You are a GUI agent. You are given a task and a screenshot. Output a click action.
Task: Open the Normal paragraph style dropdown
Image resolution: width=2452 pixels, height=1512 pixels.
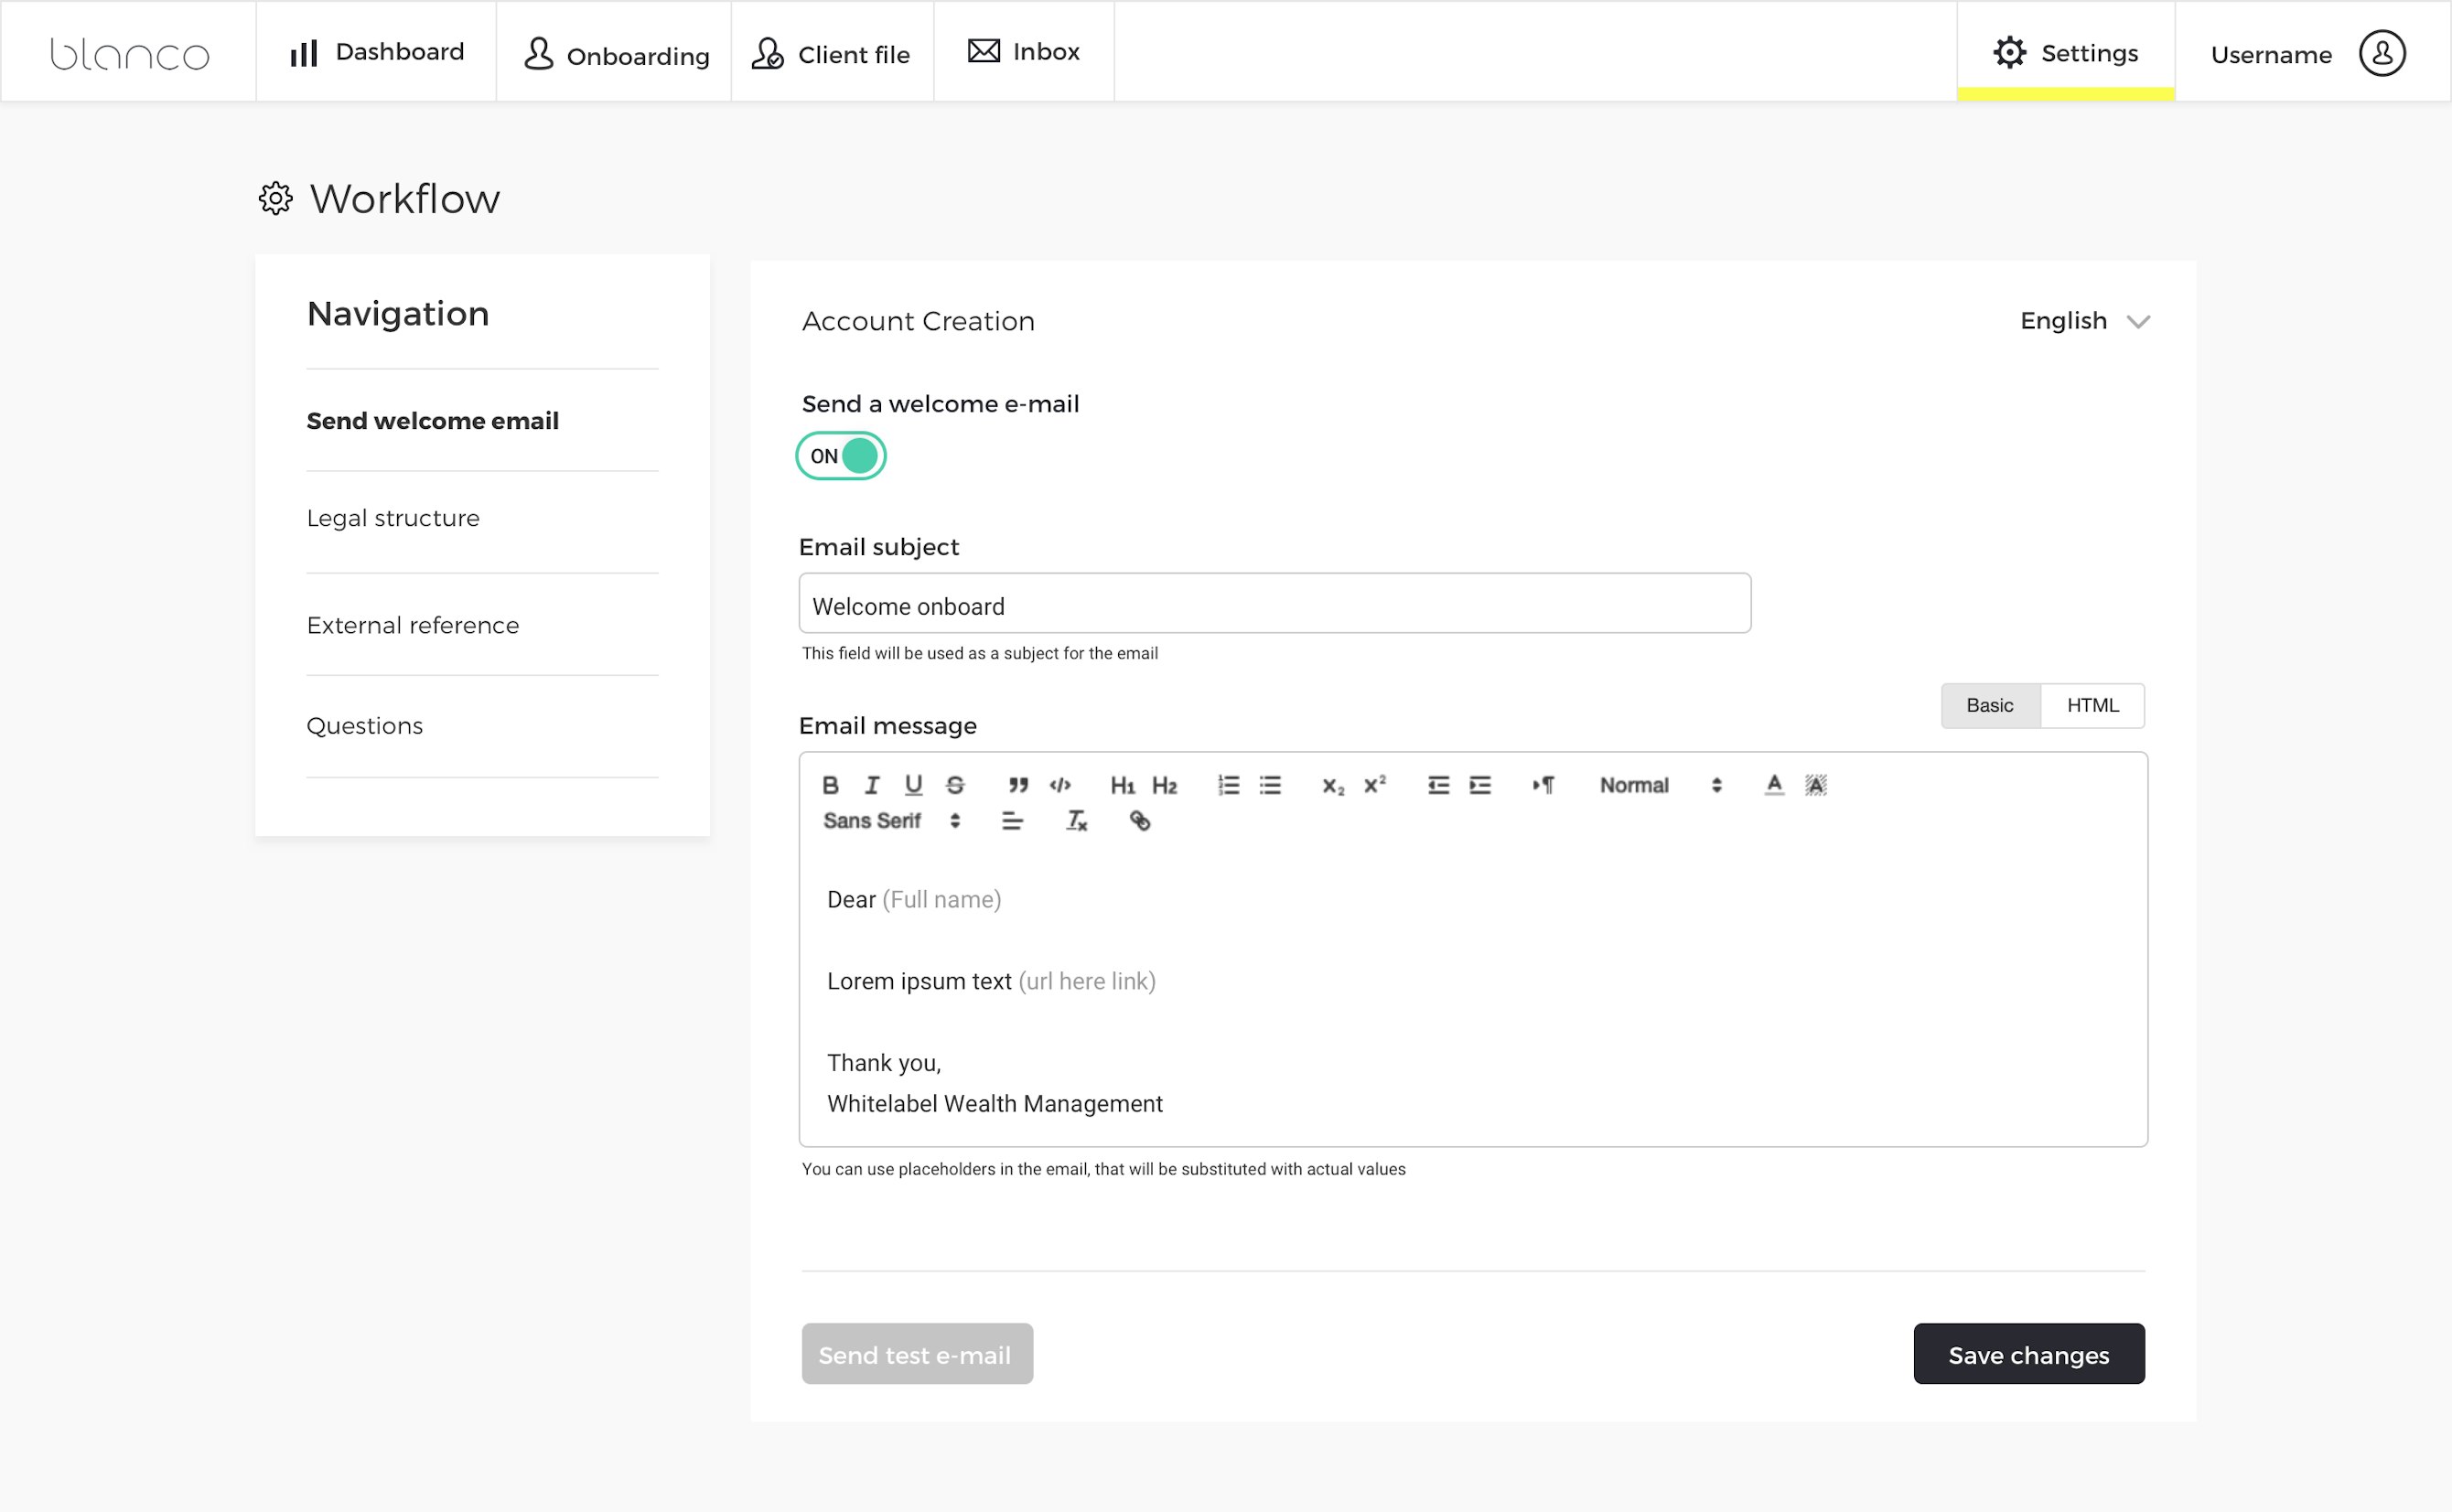pos(1650,785)
